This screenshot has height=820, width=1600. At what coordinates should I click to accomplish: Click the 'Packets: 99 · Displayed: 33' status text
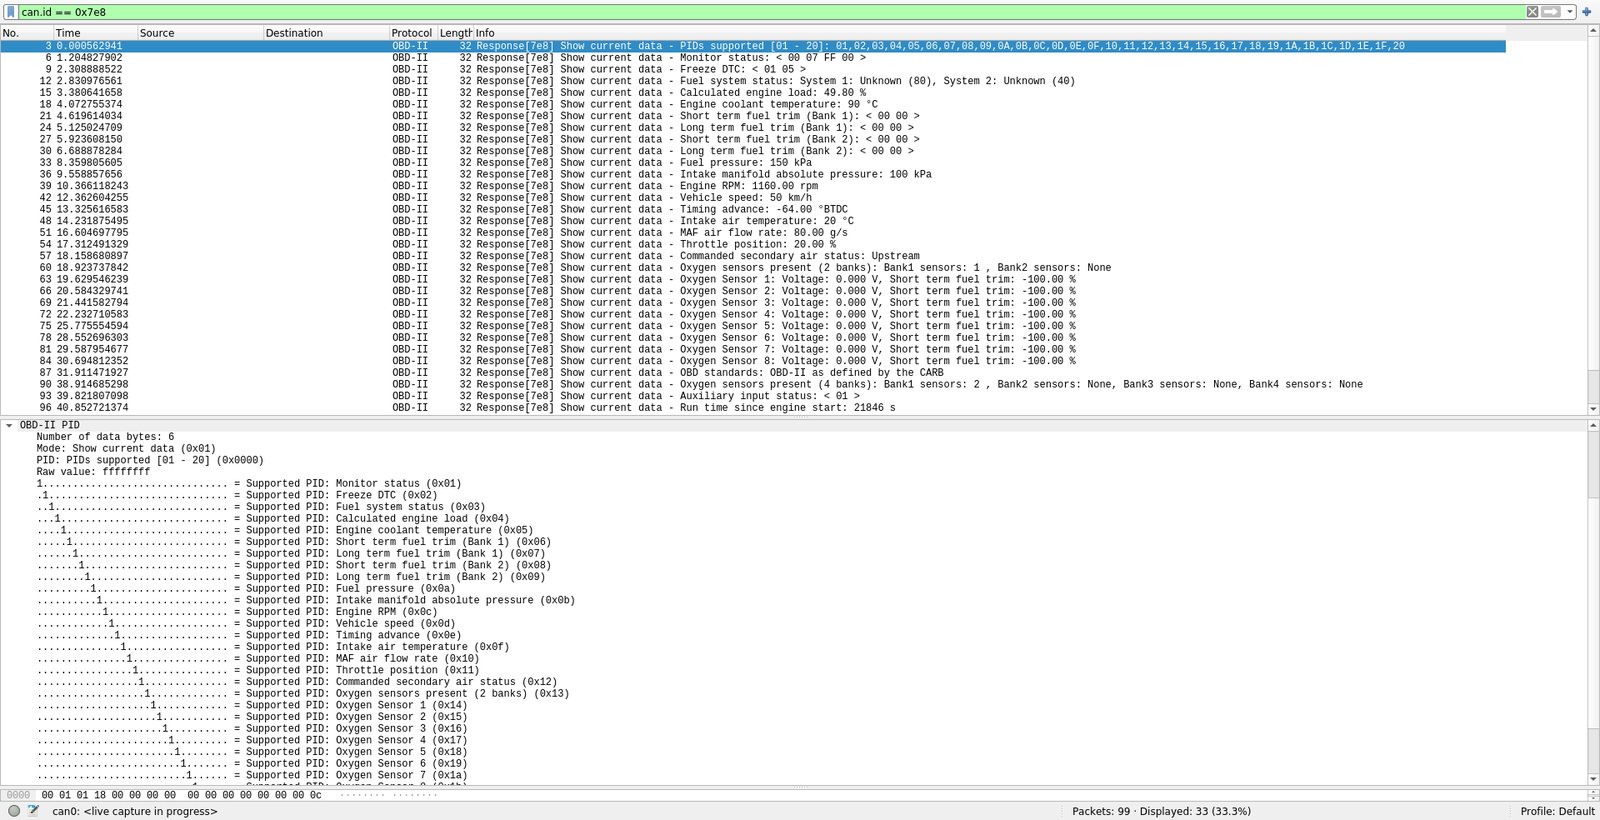(1161, 811)
